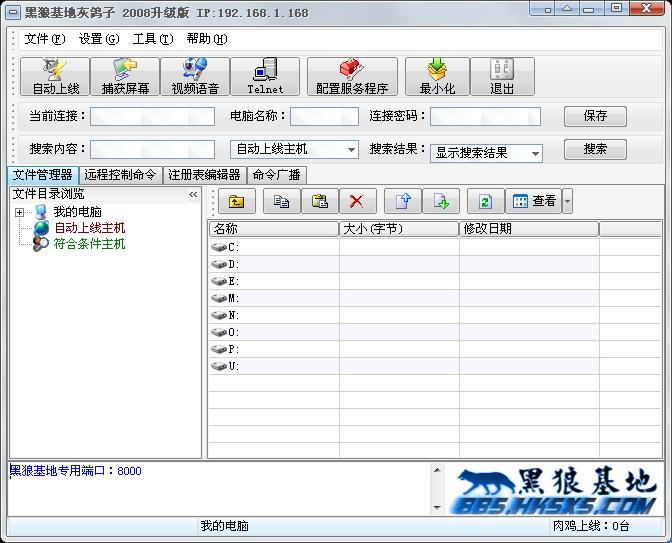Click the 自动上线 toolbar button
Image resolution: width=672 pixels, height=543 pixels.
coord(55,77)
